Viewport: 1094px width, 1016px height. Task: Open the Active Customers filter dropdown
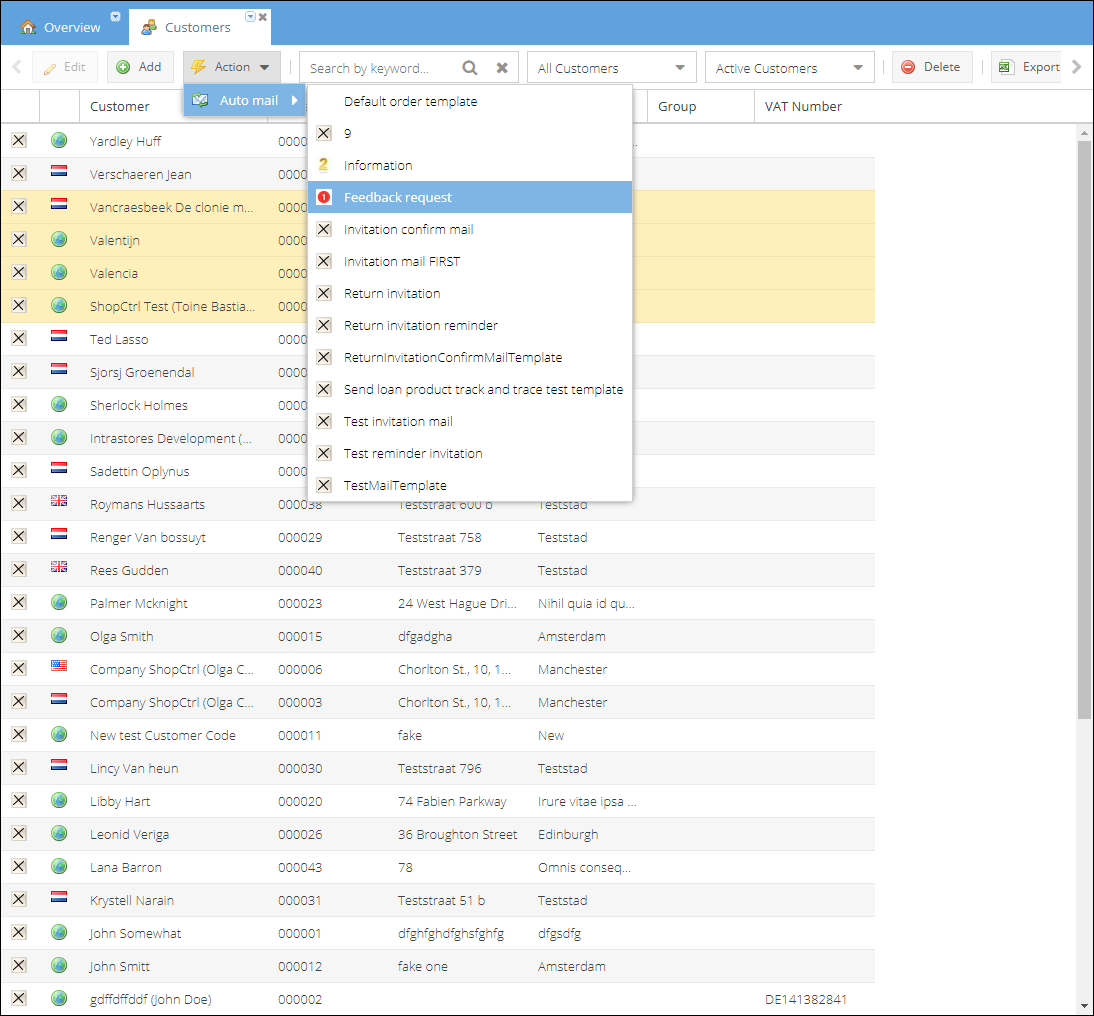790,68
